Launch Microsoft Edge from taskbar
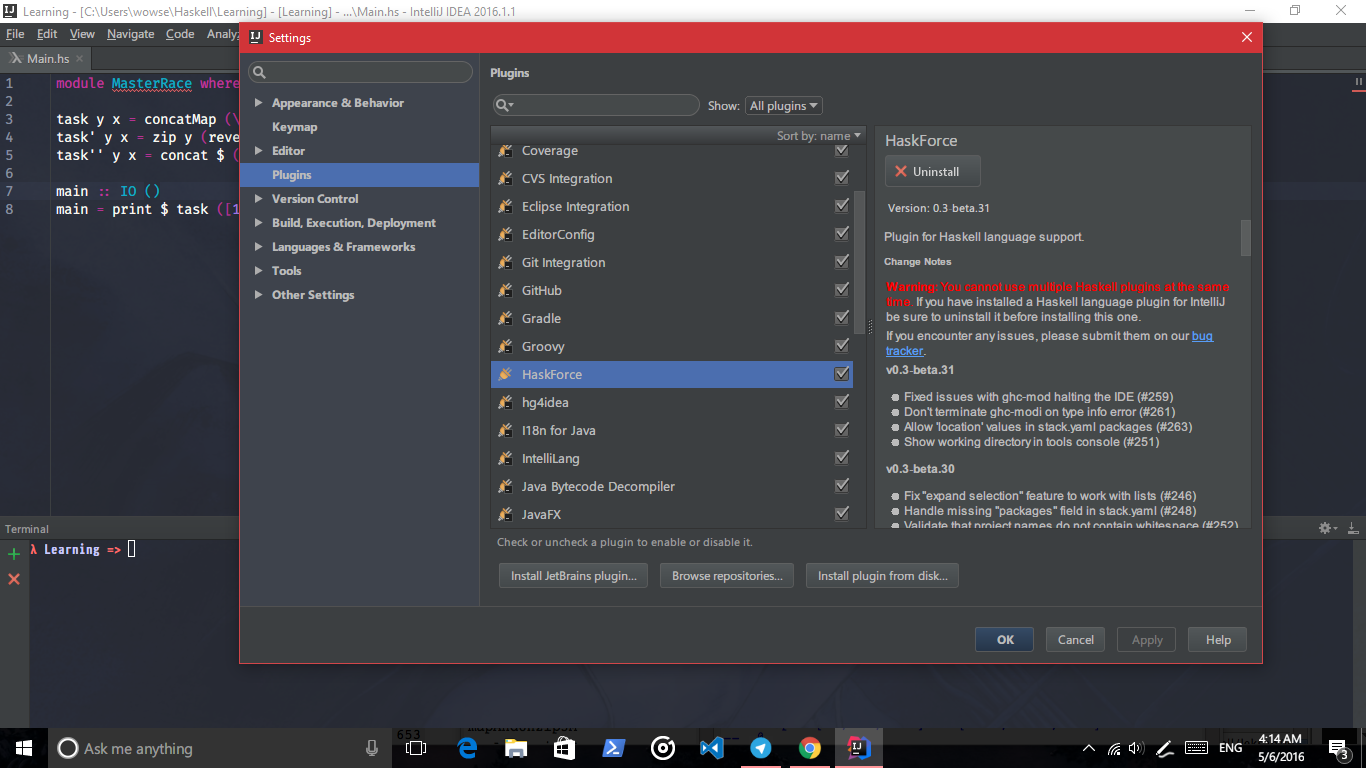Screen dimensions: 1366x768 (x=467, y=748)
